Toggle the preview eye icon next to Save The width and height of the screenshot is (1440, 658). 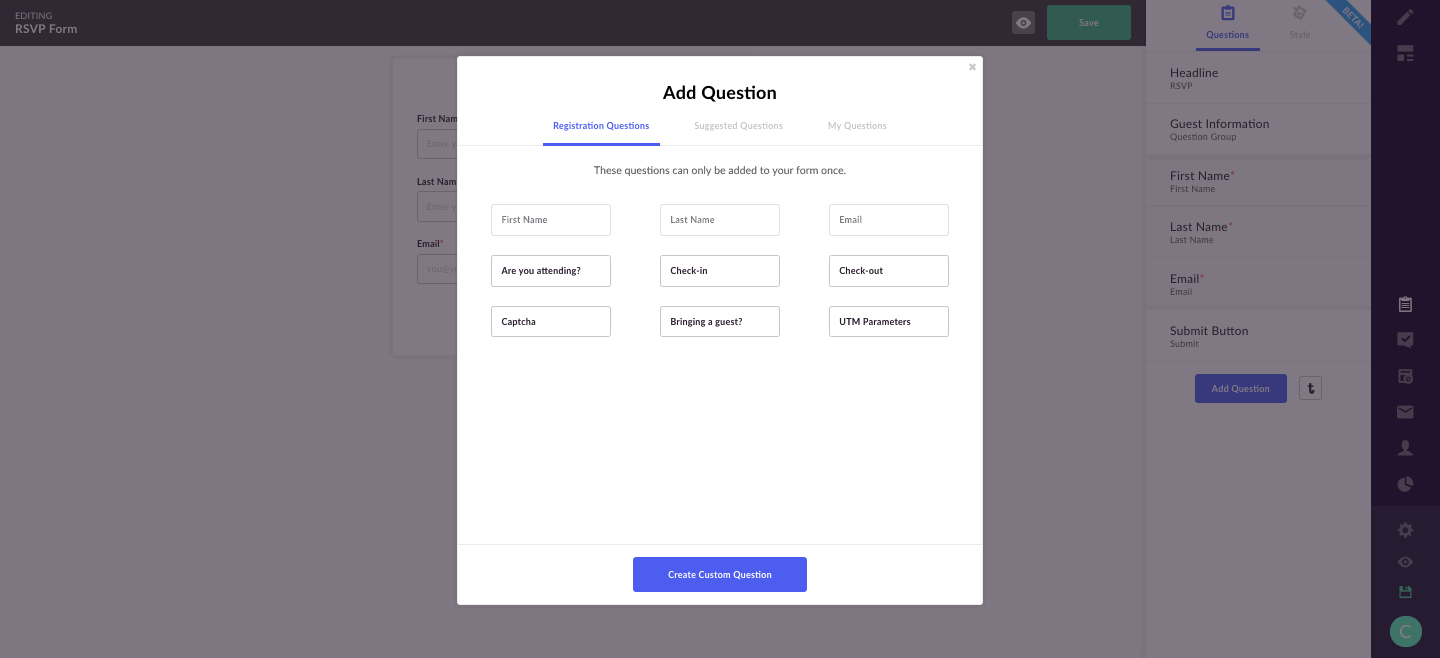tap(1023, 22)
